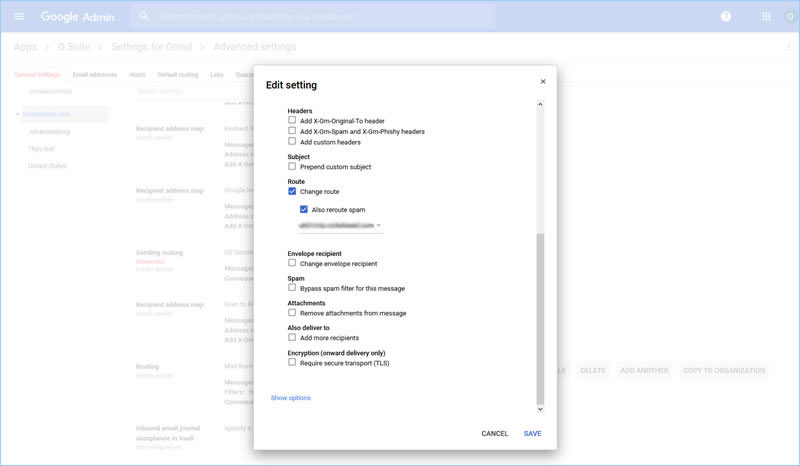
Task: Save the edited setting
Action: (x=532, y=433)
